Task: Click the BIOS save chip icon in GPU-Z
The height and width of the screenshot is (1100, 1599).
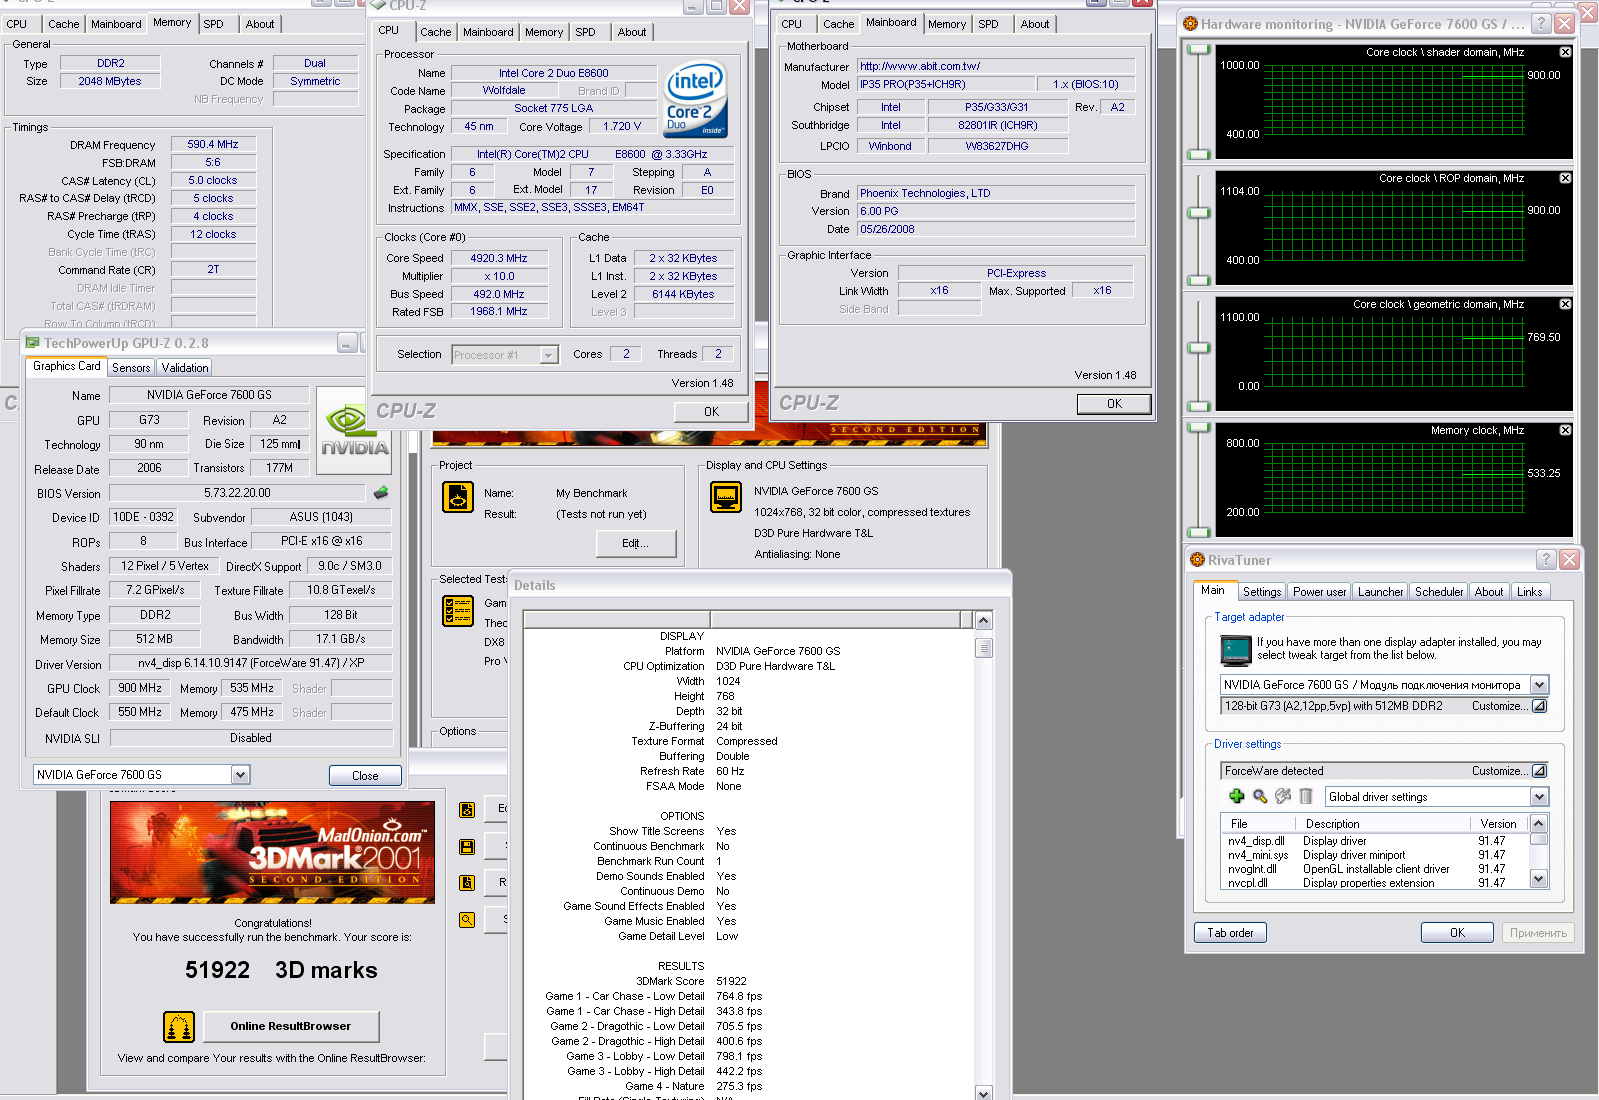Action: (381, 492)
